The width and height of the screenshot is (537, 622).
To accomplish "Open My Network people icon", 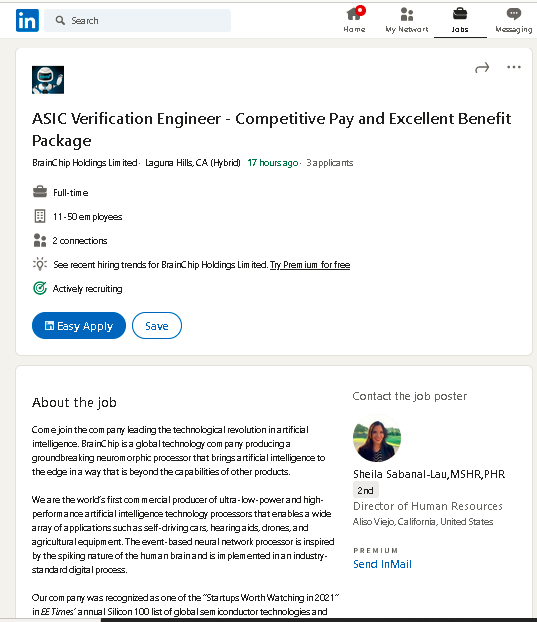I will (x=407, y=14).
